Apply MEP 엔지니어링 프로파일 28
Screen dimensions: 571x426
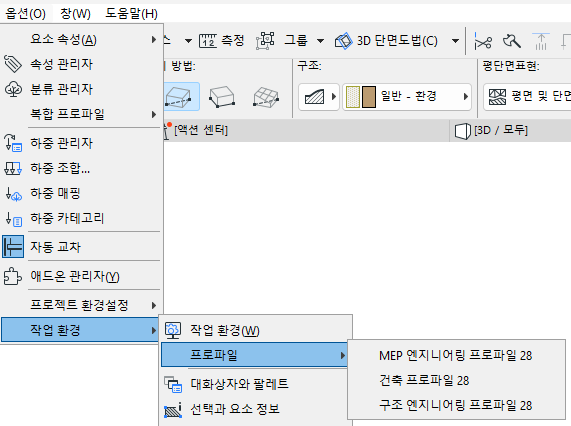pyautogui.click(x=456, y=355)
